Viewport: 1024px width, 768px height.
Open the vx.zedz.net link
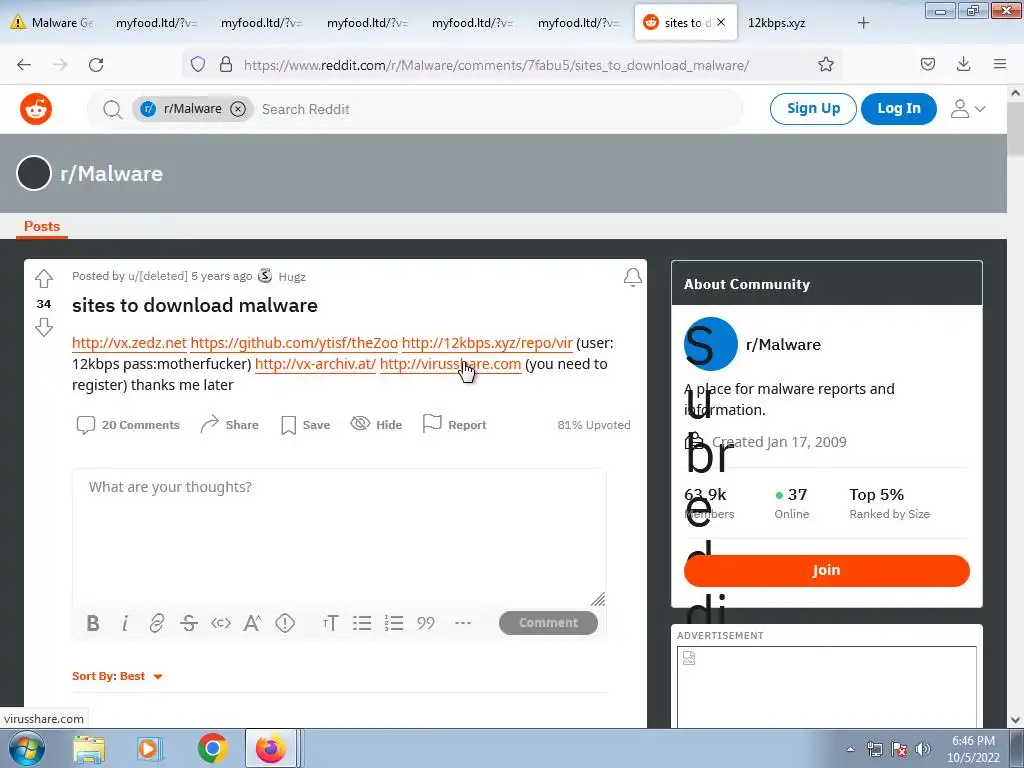tap(129, 343)
